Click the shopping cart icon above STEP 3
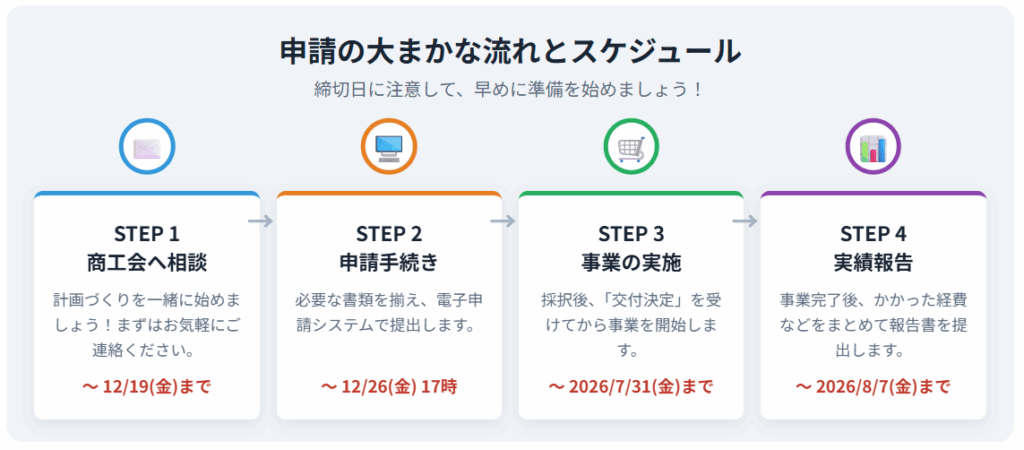This screenshot has width=1024, height=450. [x=631, y=148]
